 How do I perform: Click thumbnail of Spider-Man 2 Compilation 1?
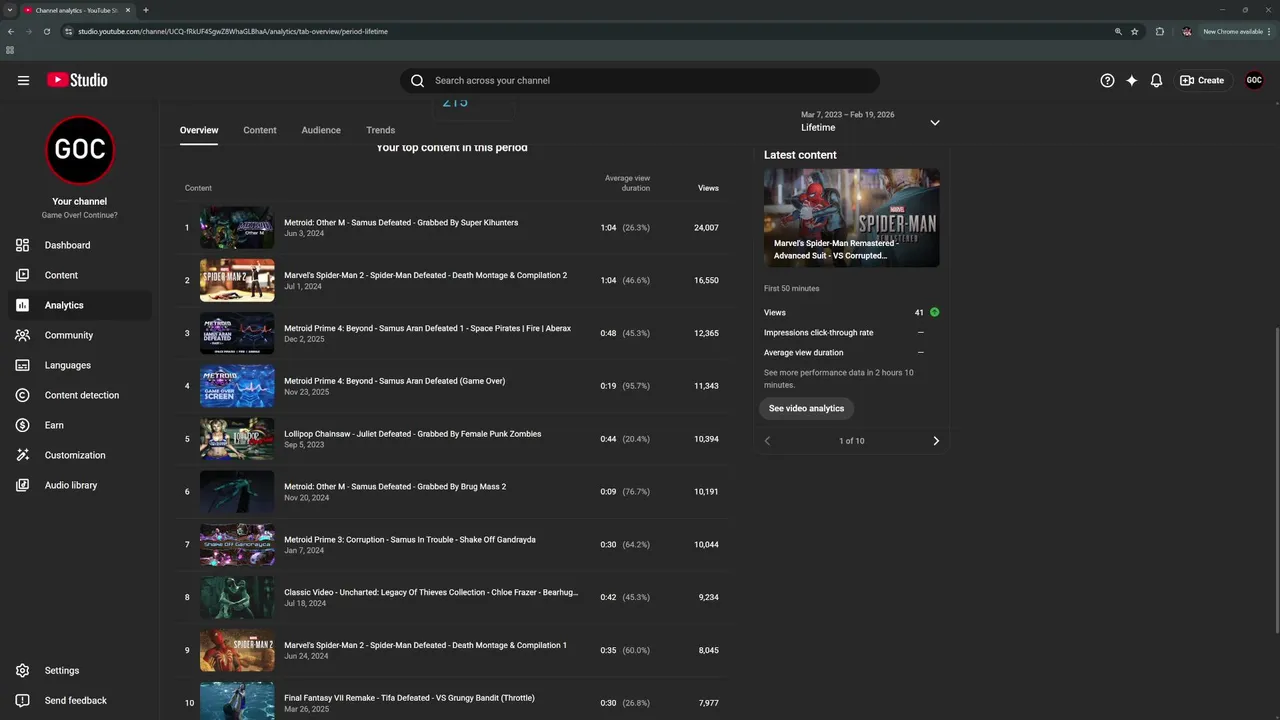pos(237,651)
